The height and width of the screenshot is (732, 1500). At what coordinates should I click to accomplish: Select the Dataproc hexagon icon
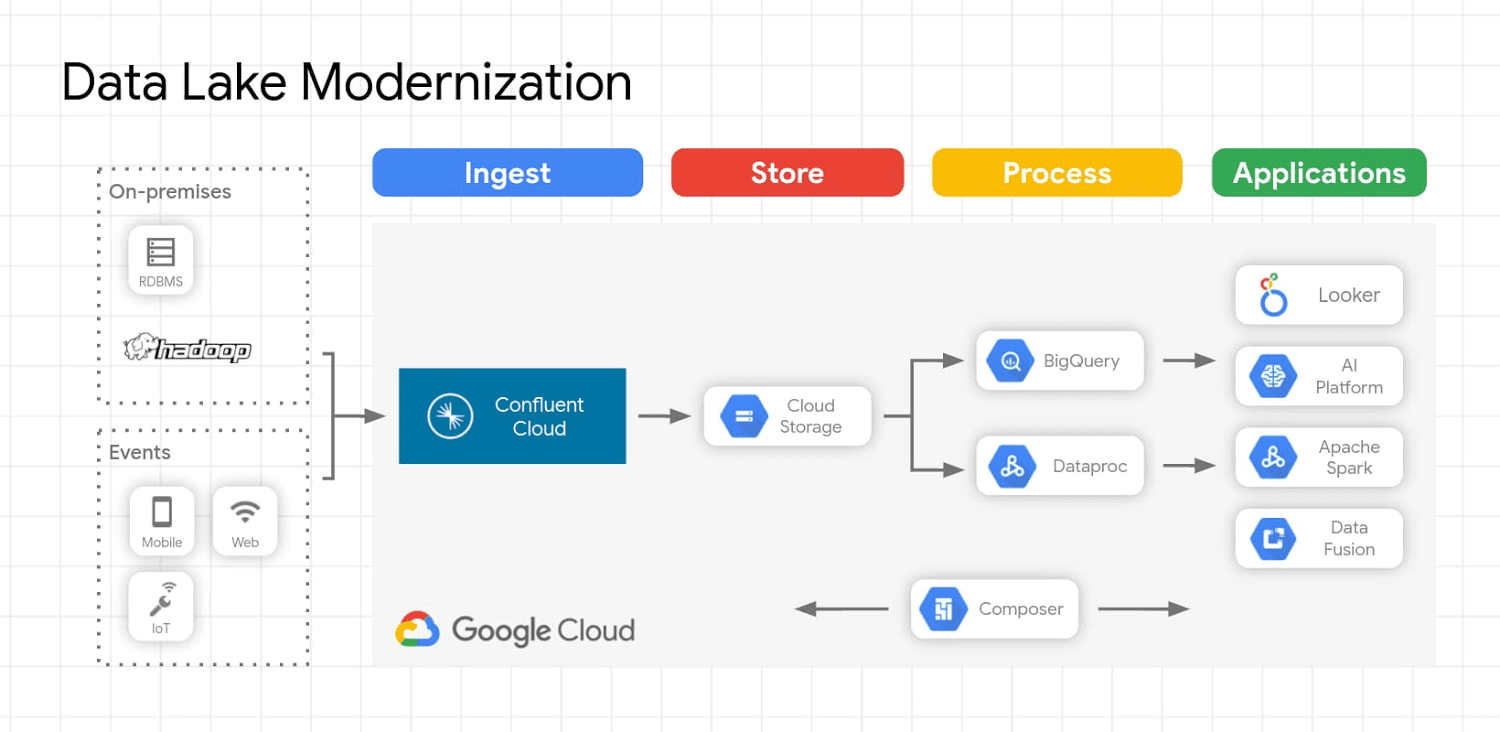(x=1012, y=466)
